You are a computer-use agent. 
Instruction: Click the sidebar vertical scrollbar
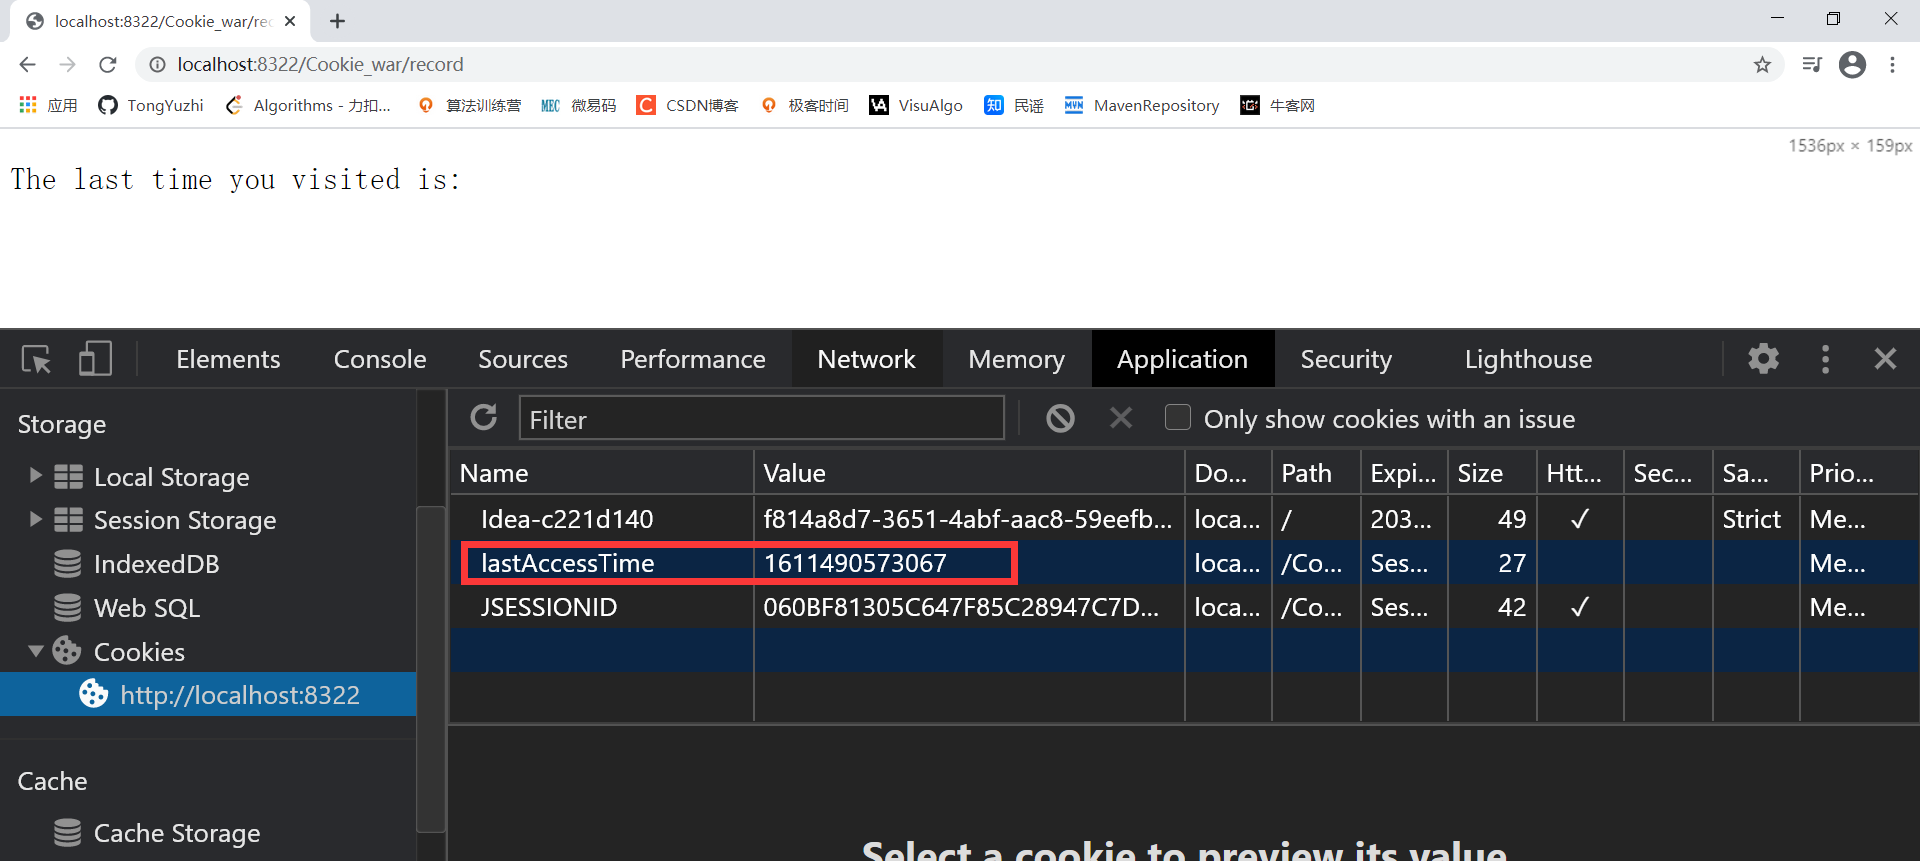tap(431, 668)
